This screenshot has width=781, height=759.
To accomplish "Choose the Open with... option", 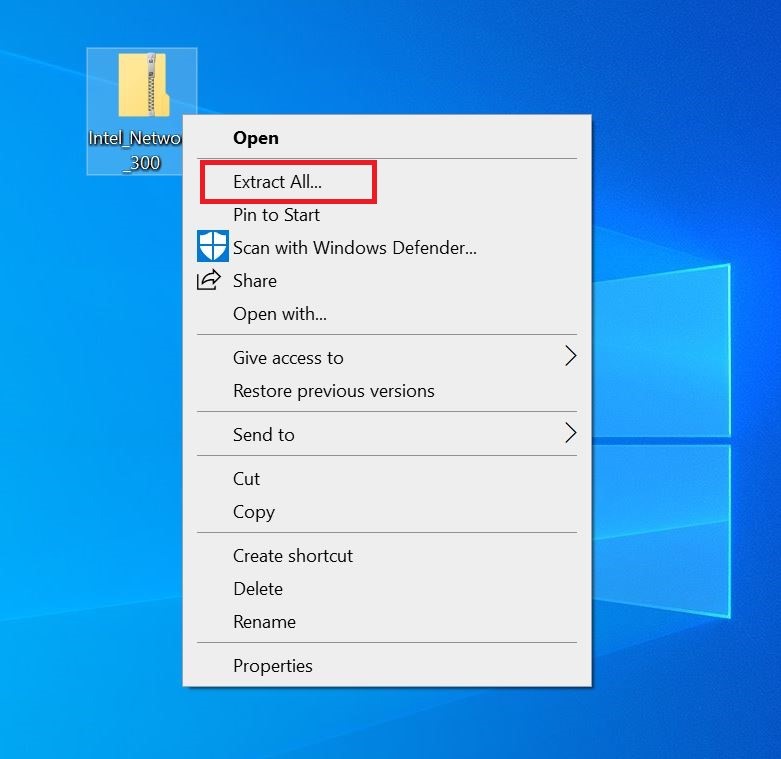I will coord(280,314).
